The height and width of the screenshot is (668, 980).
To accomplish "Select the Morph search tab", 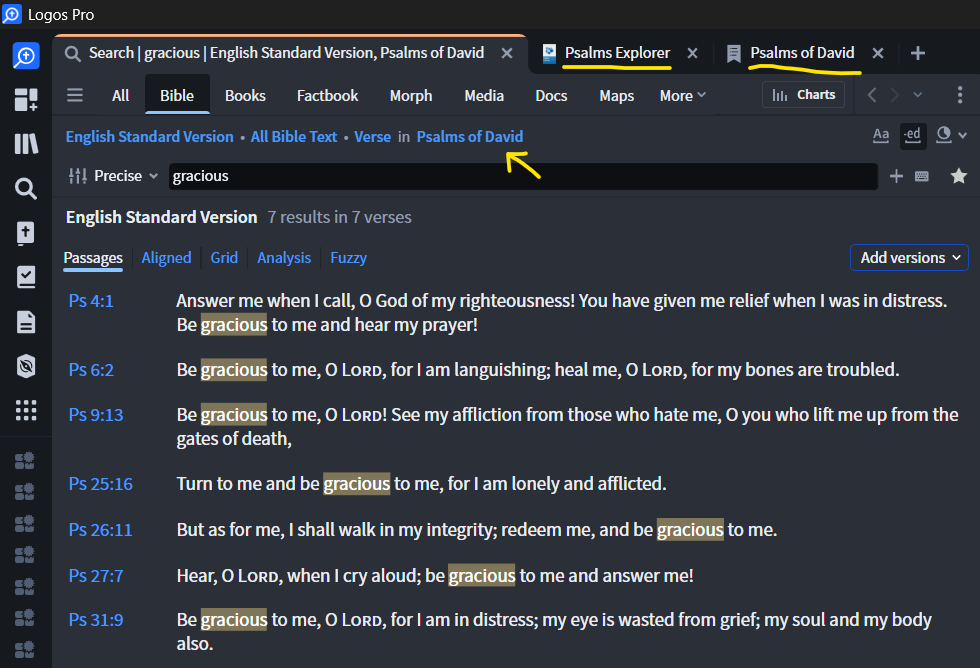I will click(x=411, y=96).
